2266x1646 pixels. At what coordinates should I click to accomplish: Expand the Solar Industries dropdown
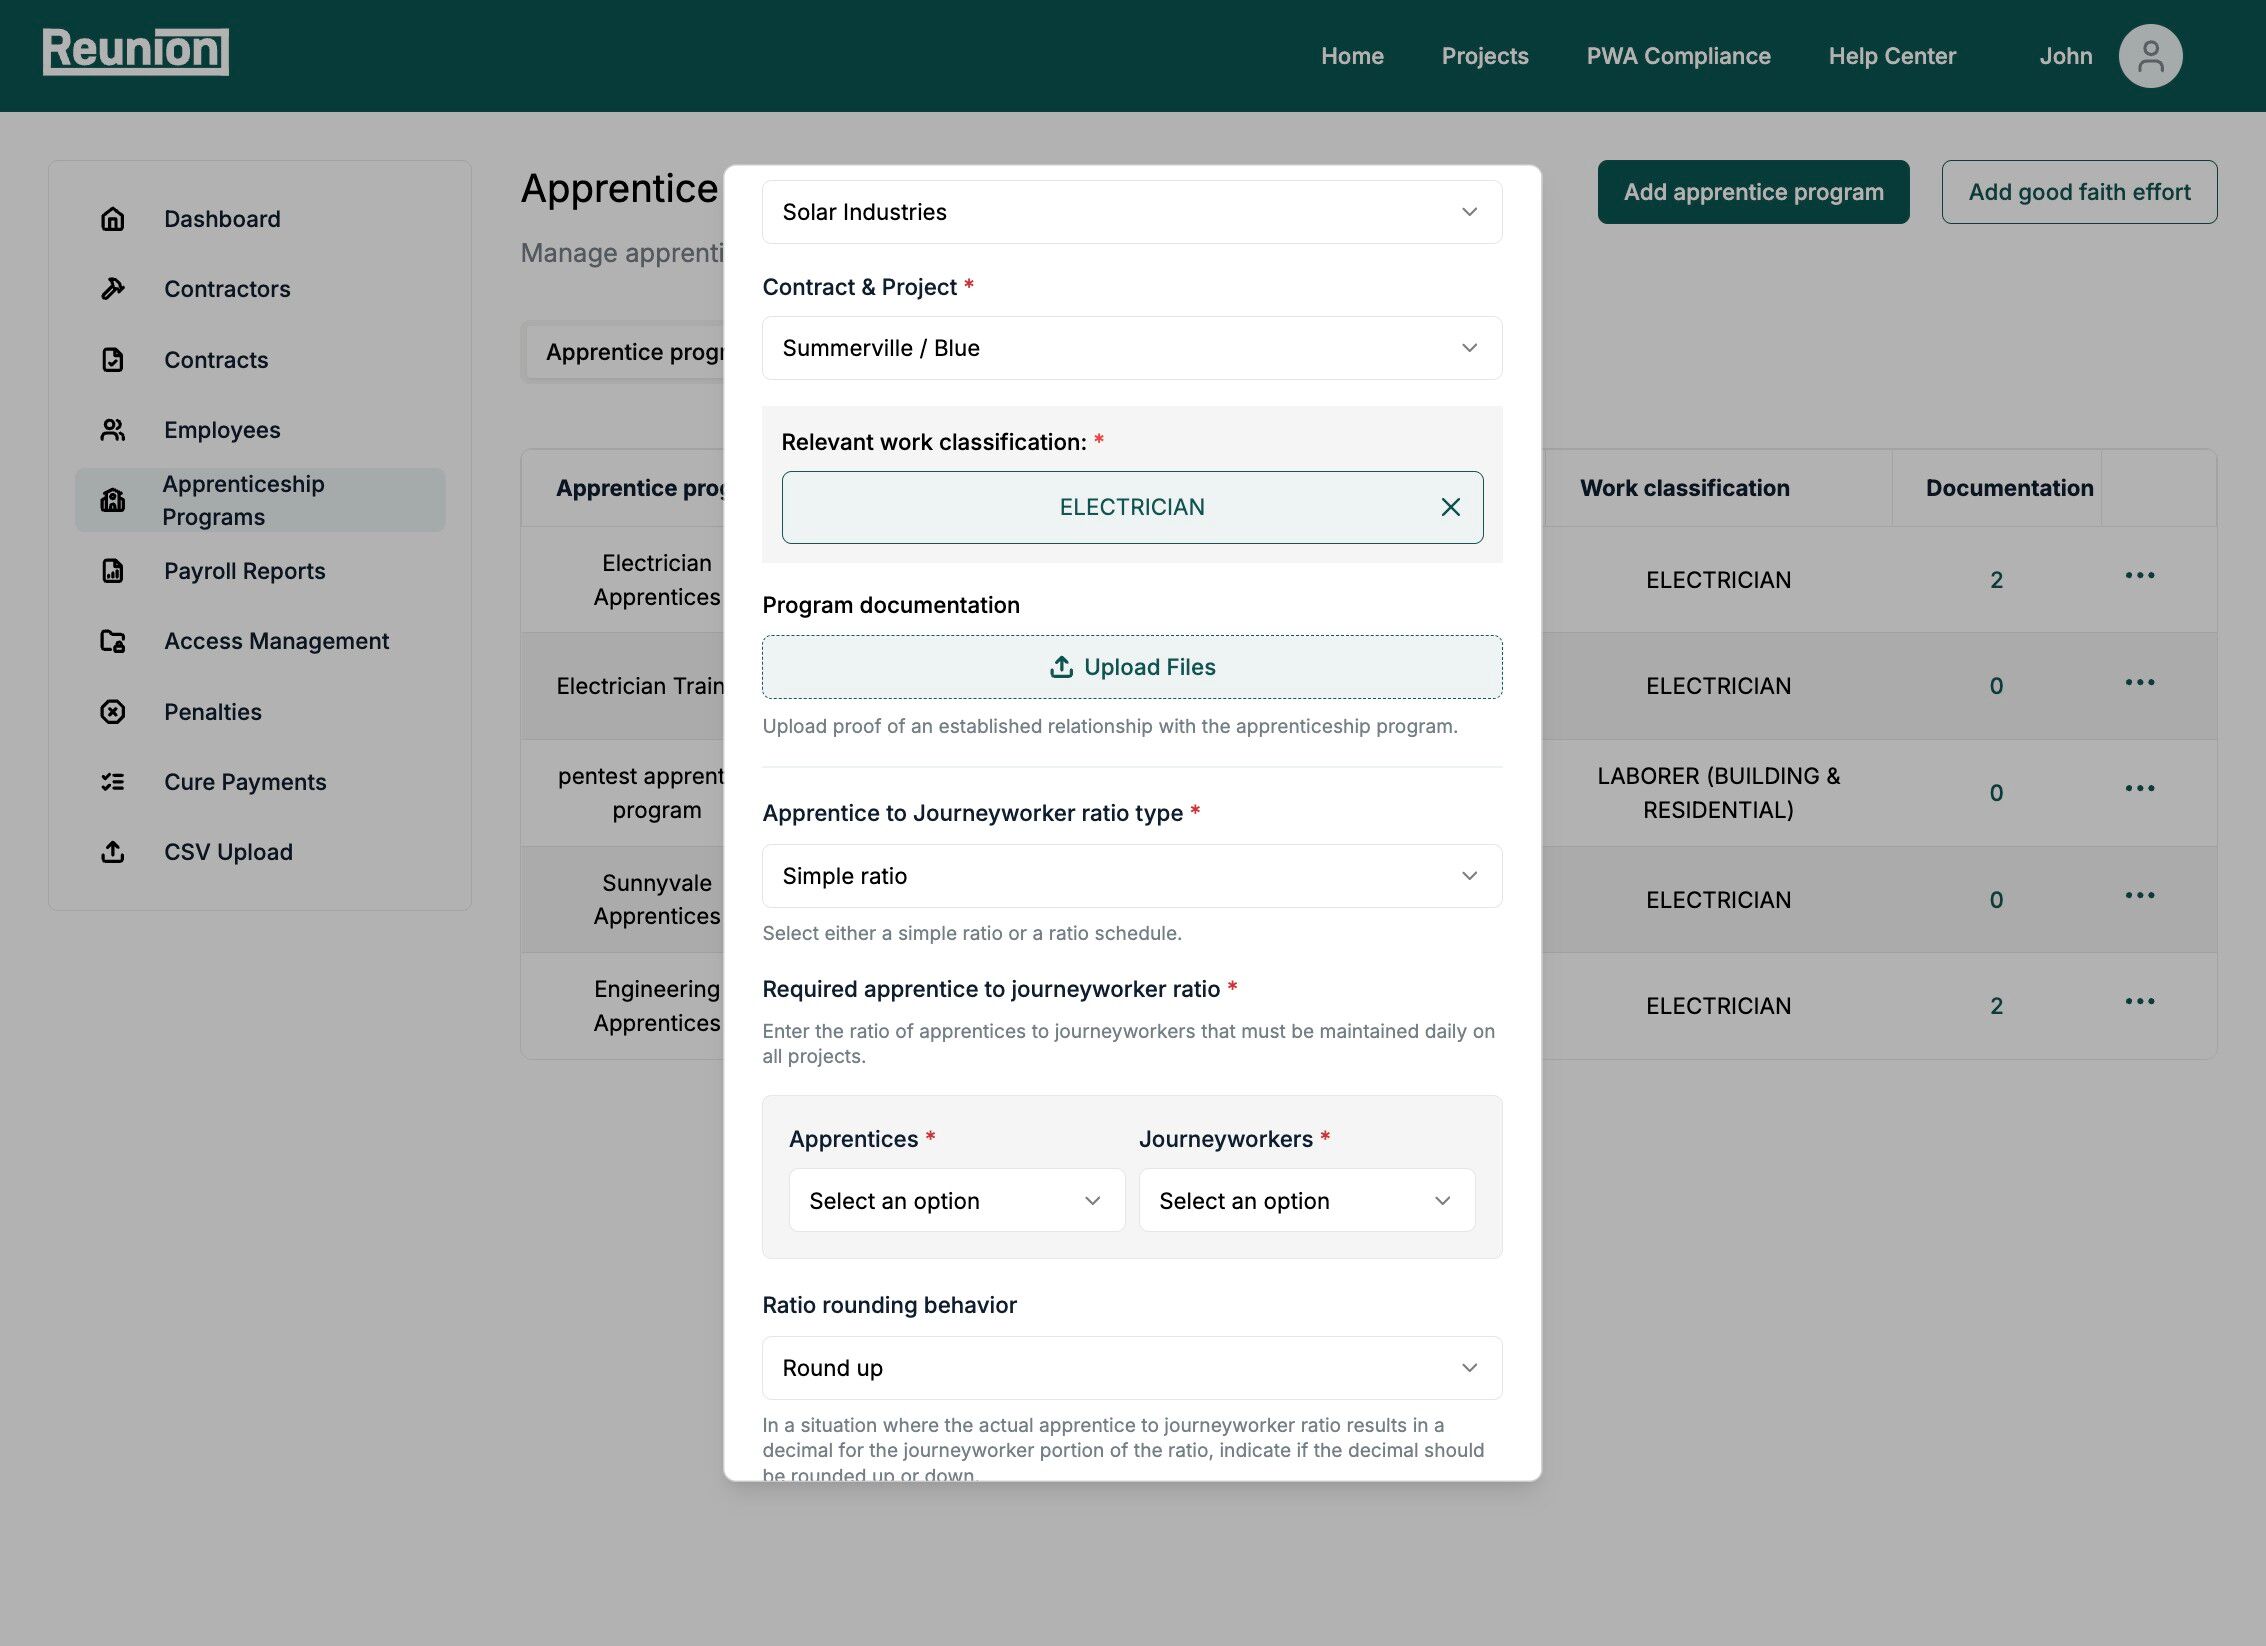point(1131,212)
